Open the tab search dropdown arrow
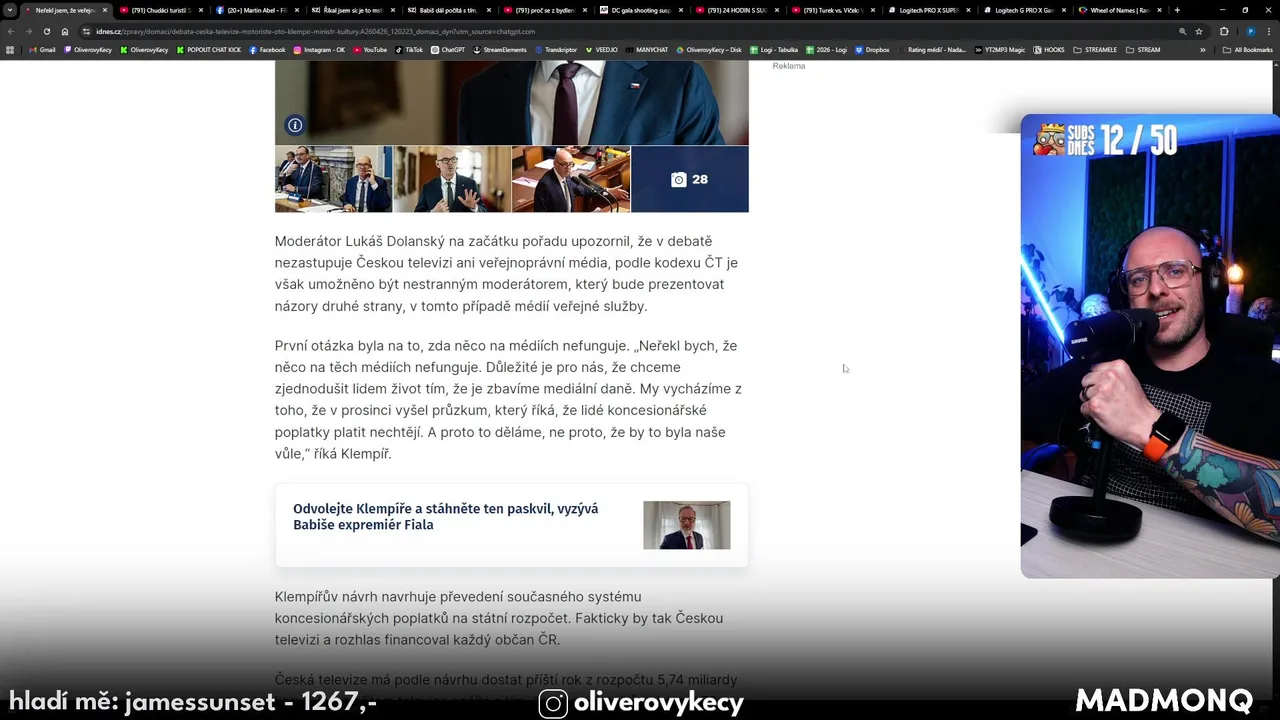Image resolution: width=1280 pixels, height=720 pixels. pos(10,10)
